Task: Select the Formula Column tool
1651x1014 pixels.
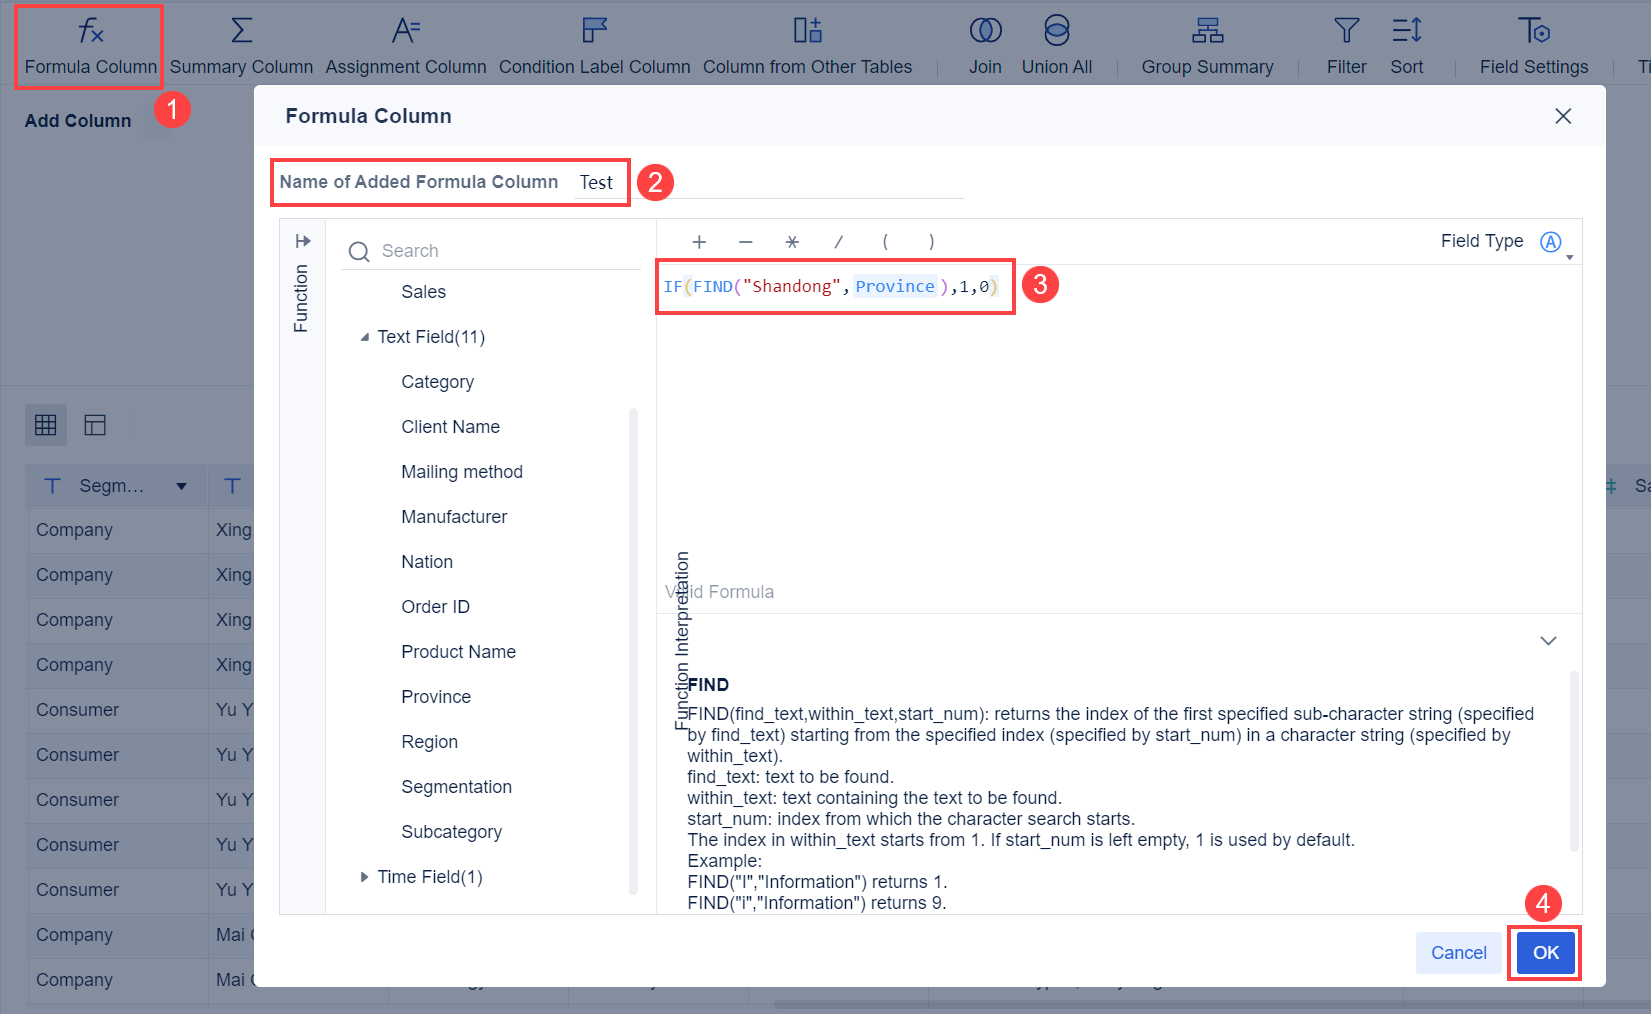Action: coord(88,45)
